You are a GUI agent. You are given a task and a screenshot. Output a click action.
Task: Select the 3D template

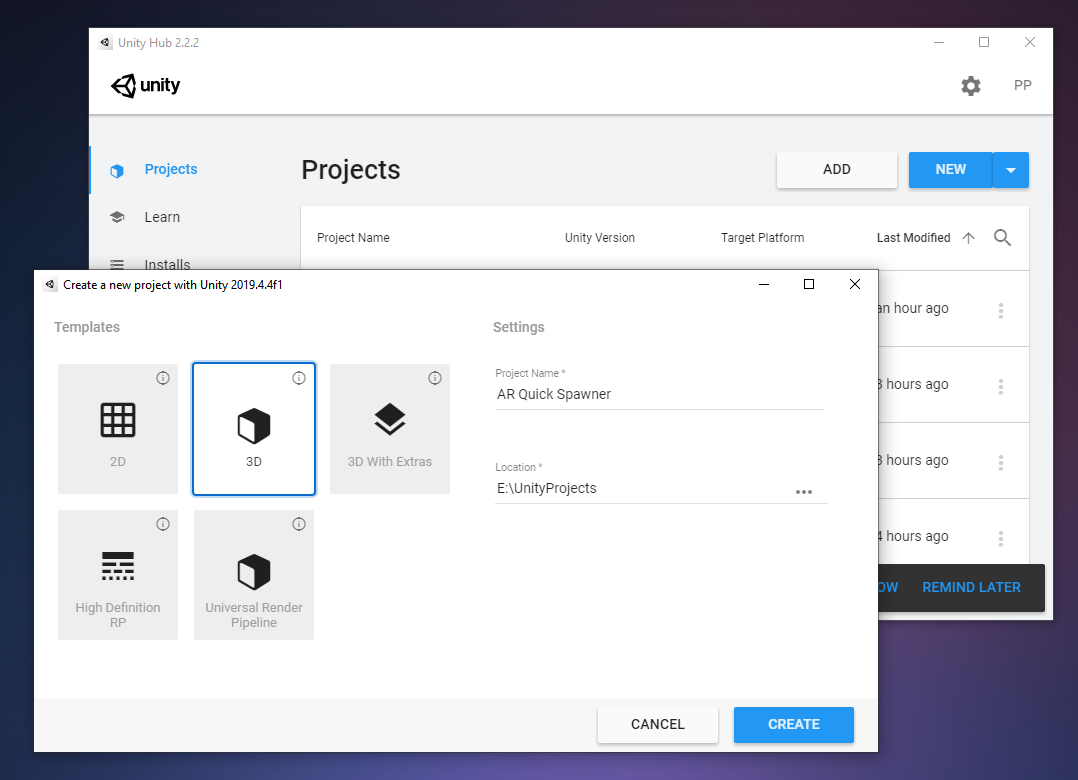pyautogui.click(x=254, y=429)
